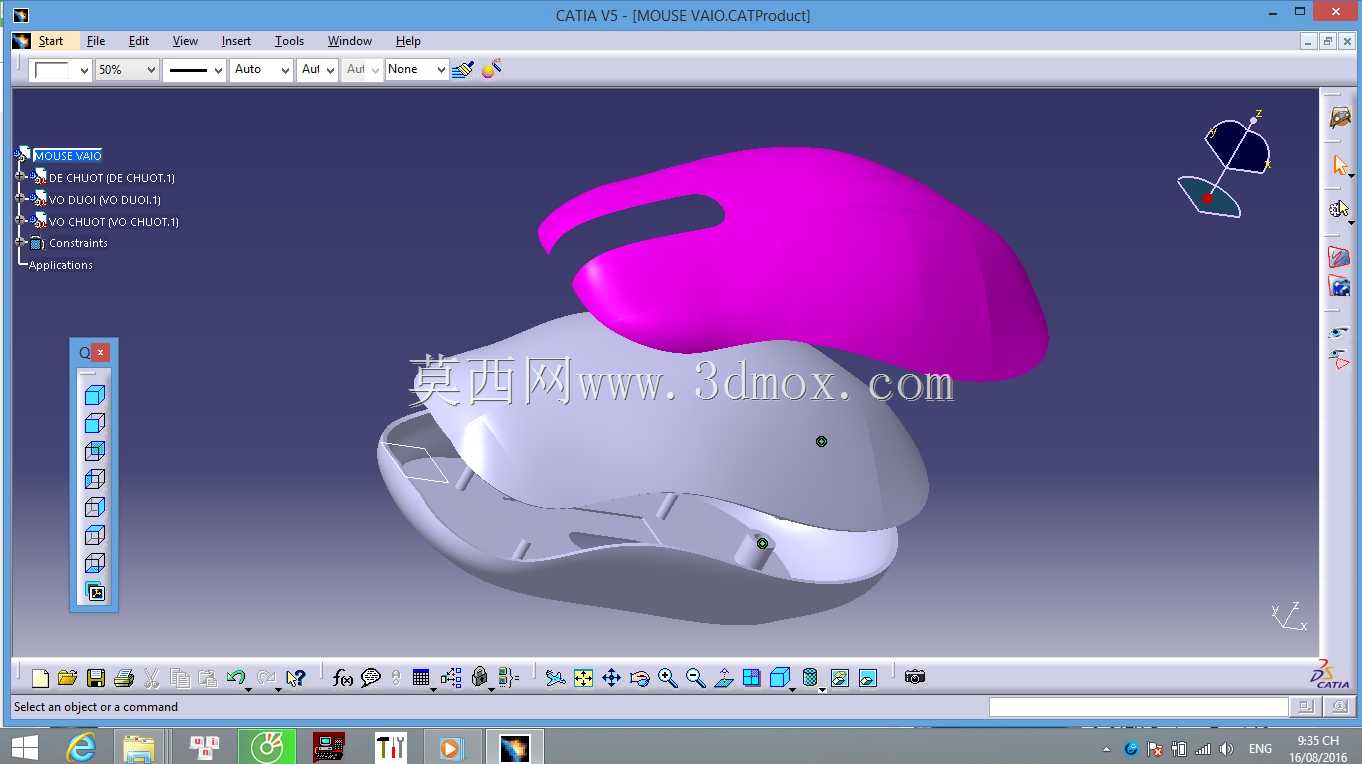This screenshot has height=764, width=1362.
Task: Select VO CHUOT (VO CHUOT.1) tree item
Action: point(114,222)
